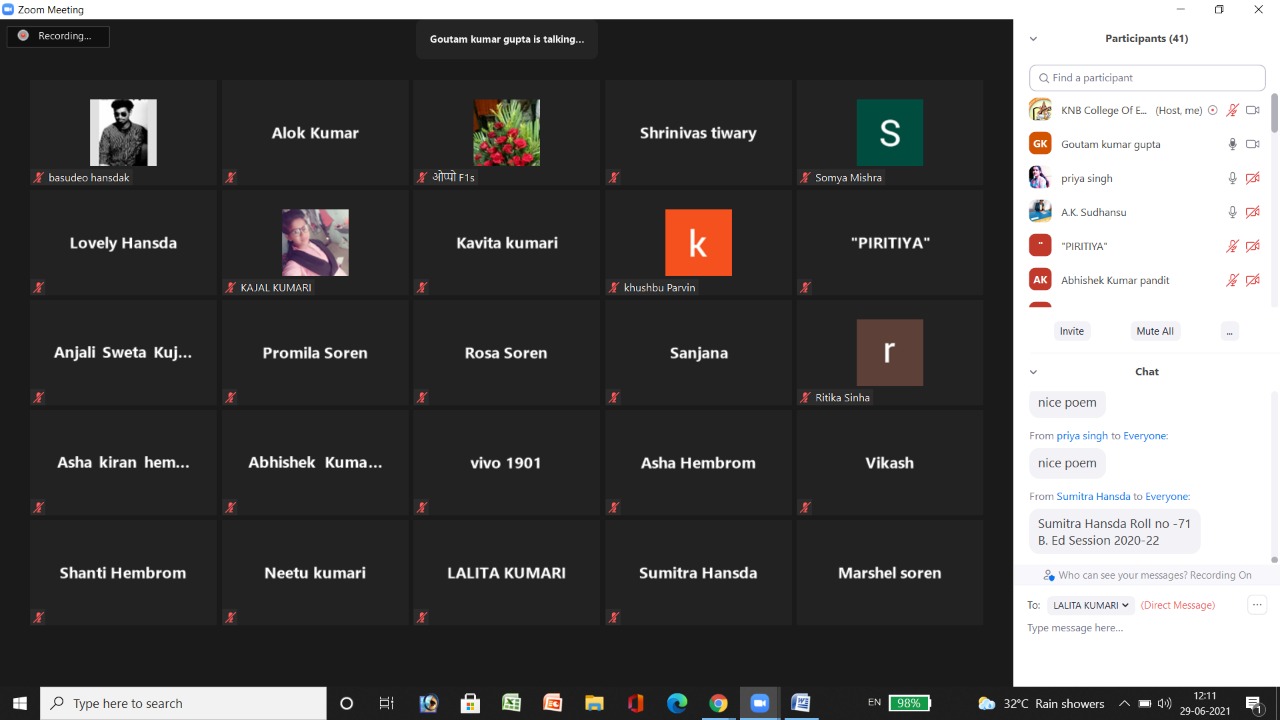Click the Who can see your messages icon
The width and height of the screenshot is (1280, 720).
pyautogui.click(x=1049, y=575)
